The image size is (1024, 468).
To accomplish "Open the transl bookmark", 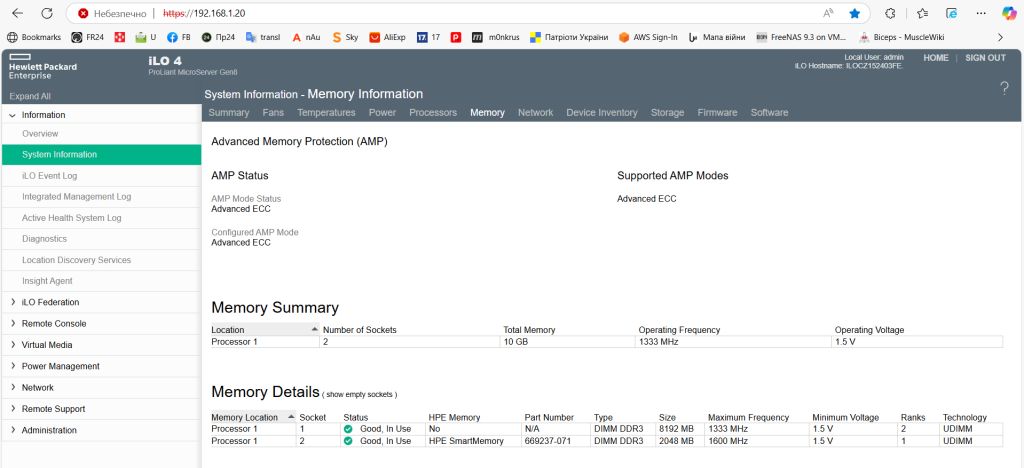I will [263, 37].
